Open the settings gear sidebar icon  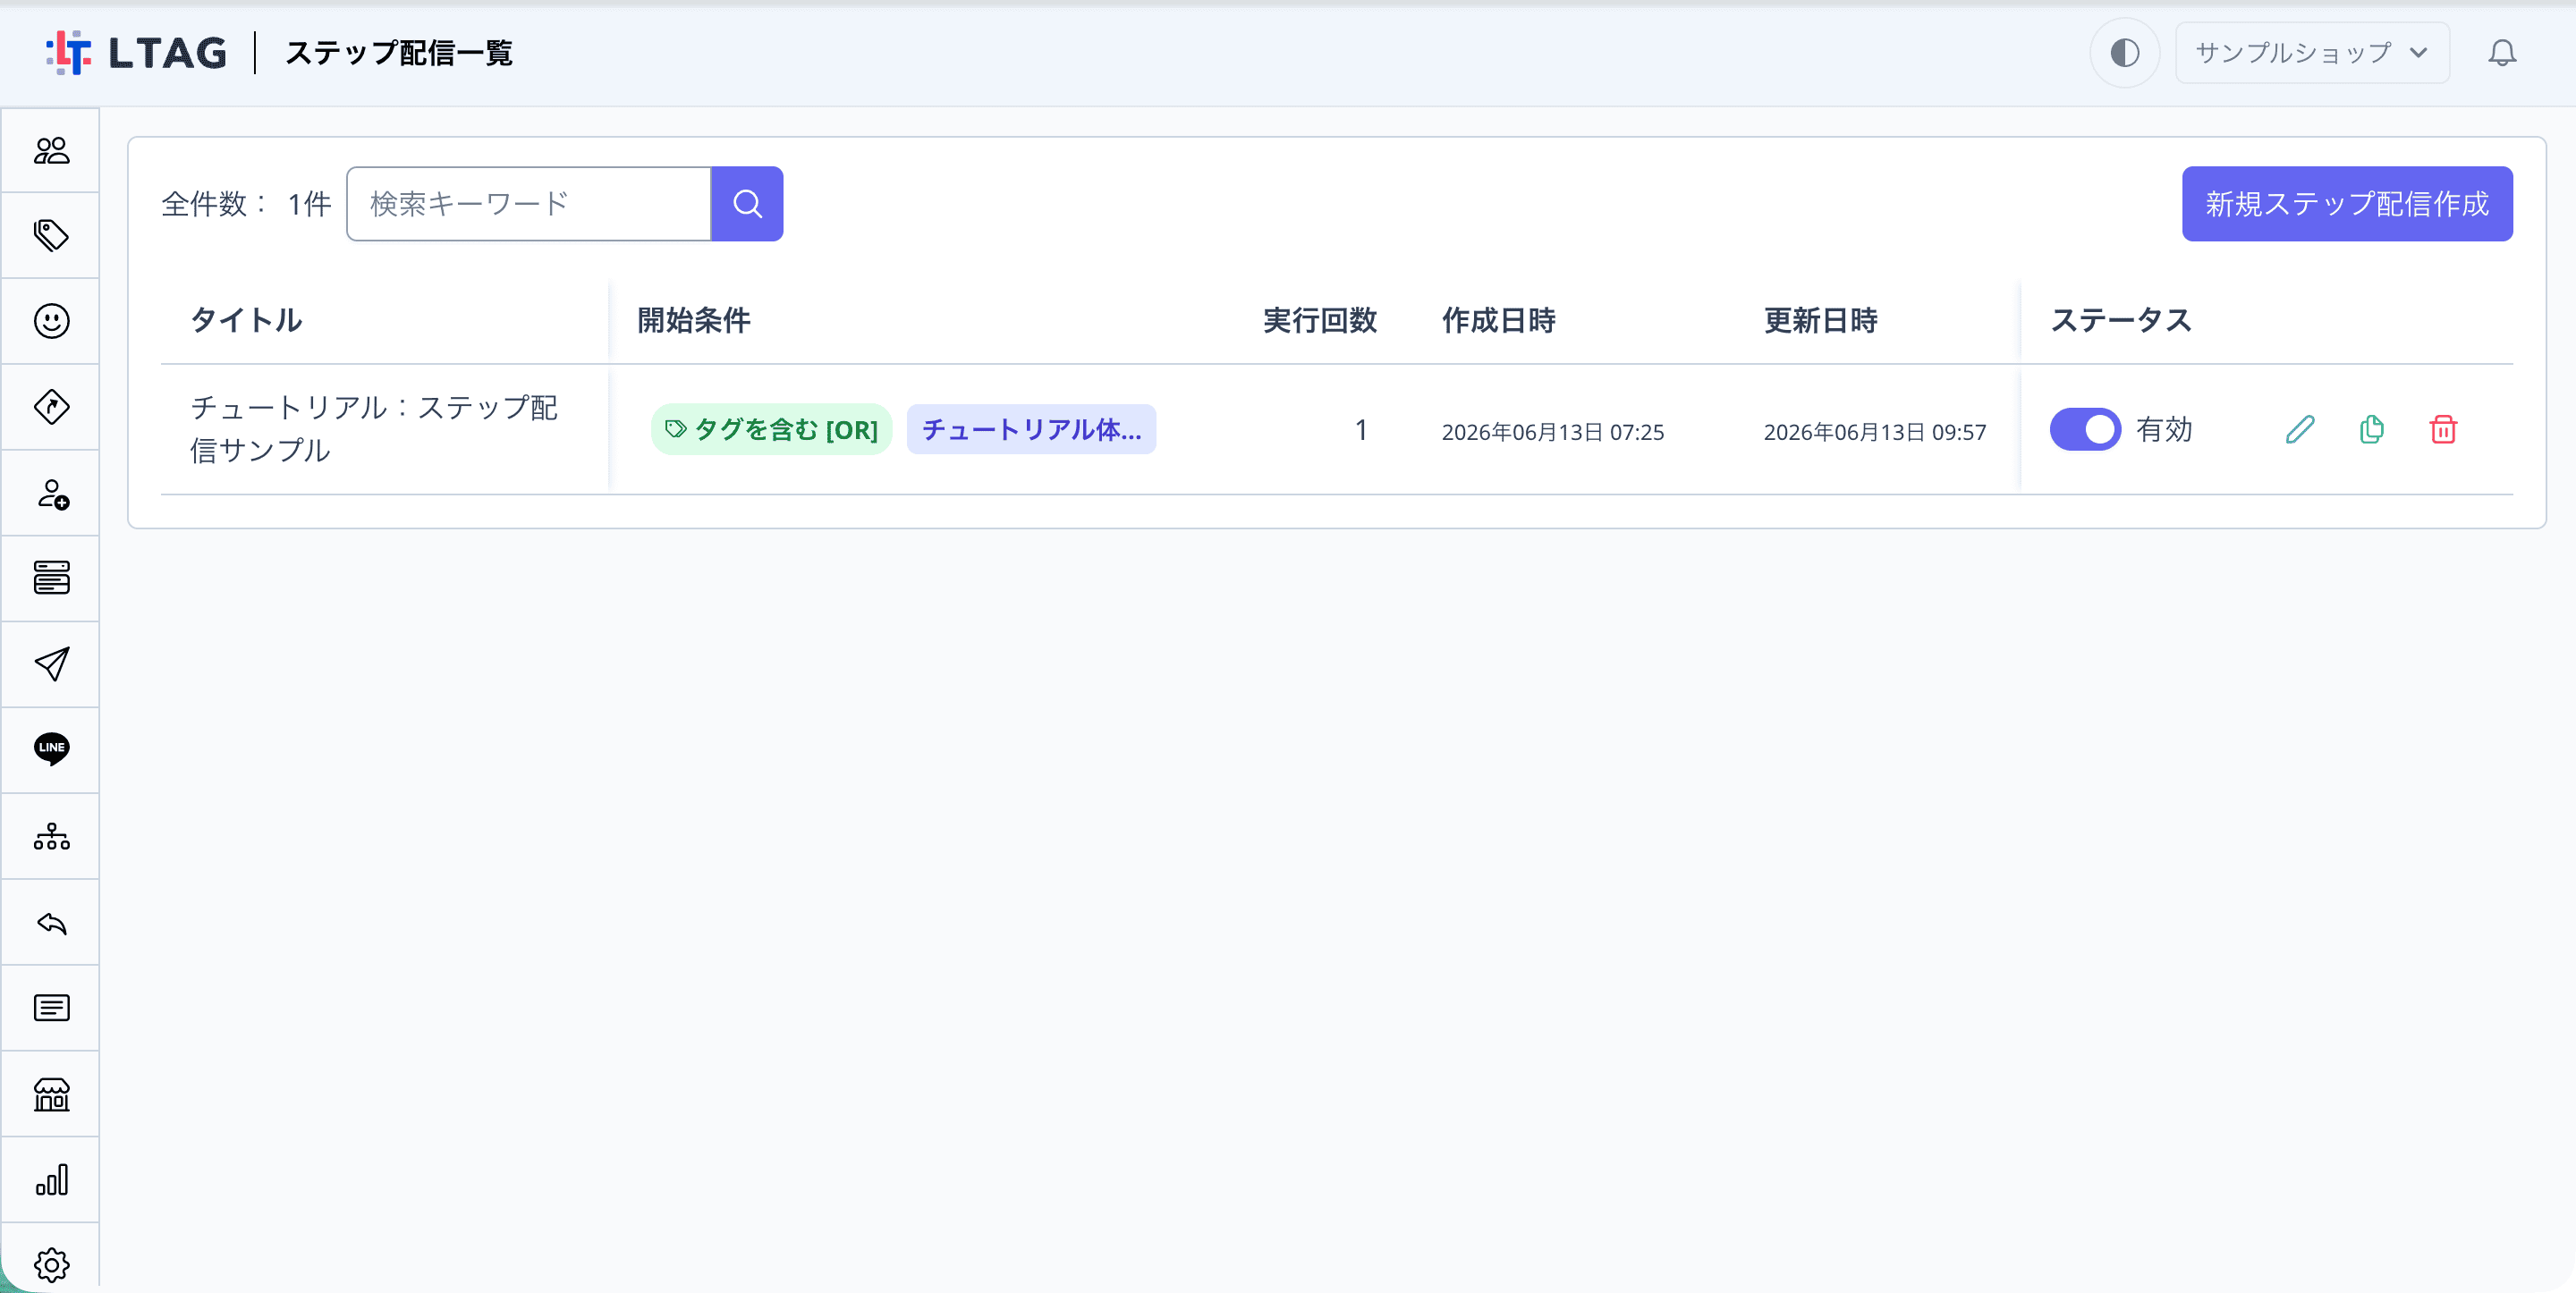coord(51,1265)
